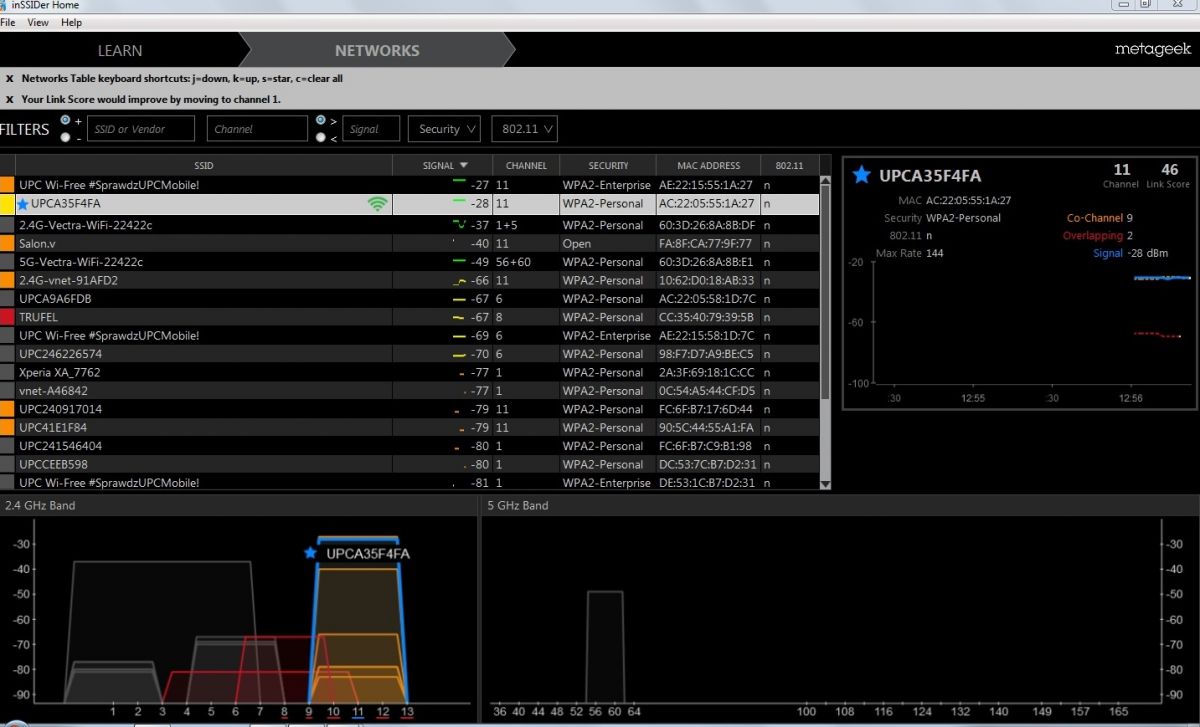Click the Signal -28 dBm legend
Screen dimensions: 1200x727
pos(1130,254)
